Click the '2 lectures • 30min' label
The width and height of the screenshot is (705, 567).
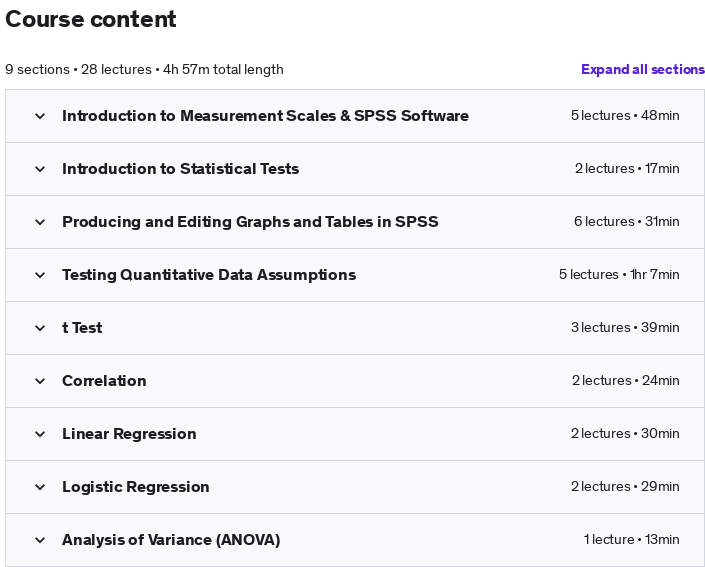625,434
